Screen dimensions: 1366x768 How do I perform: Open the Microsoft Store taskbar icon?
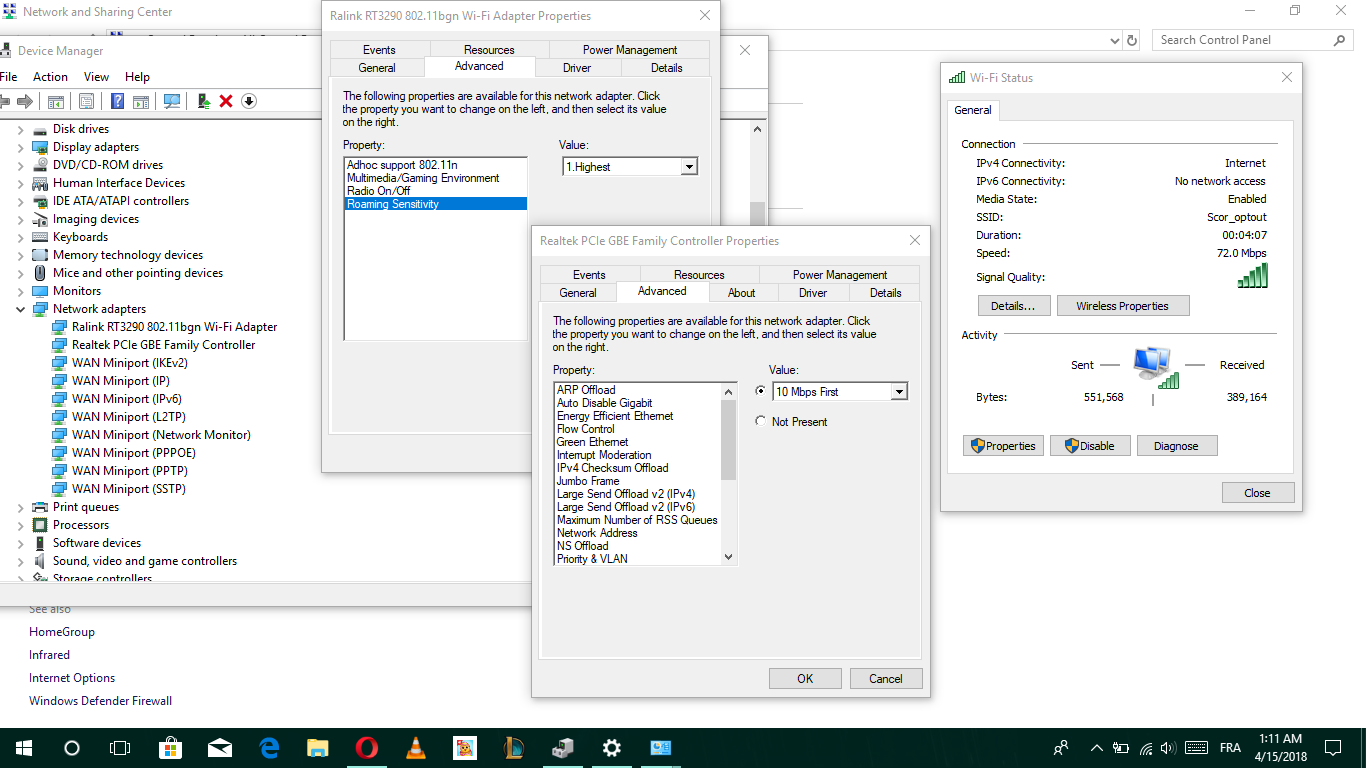tap(171, 748)
